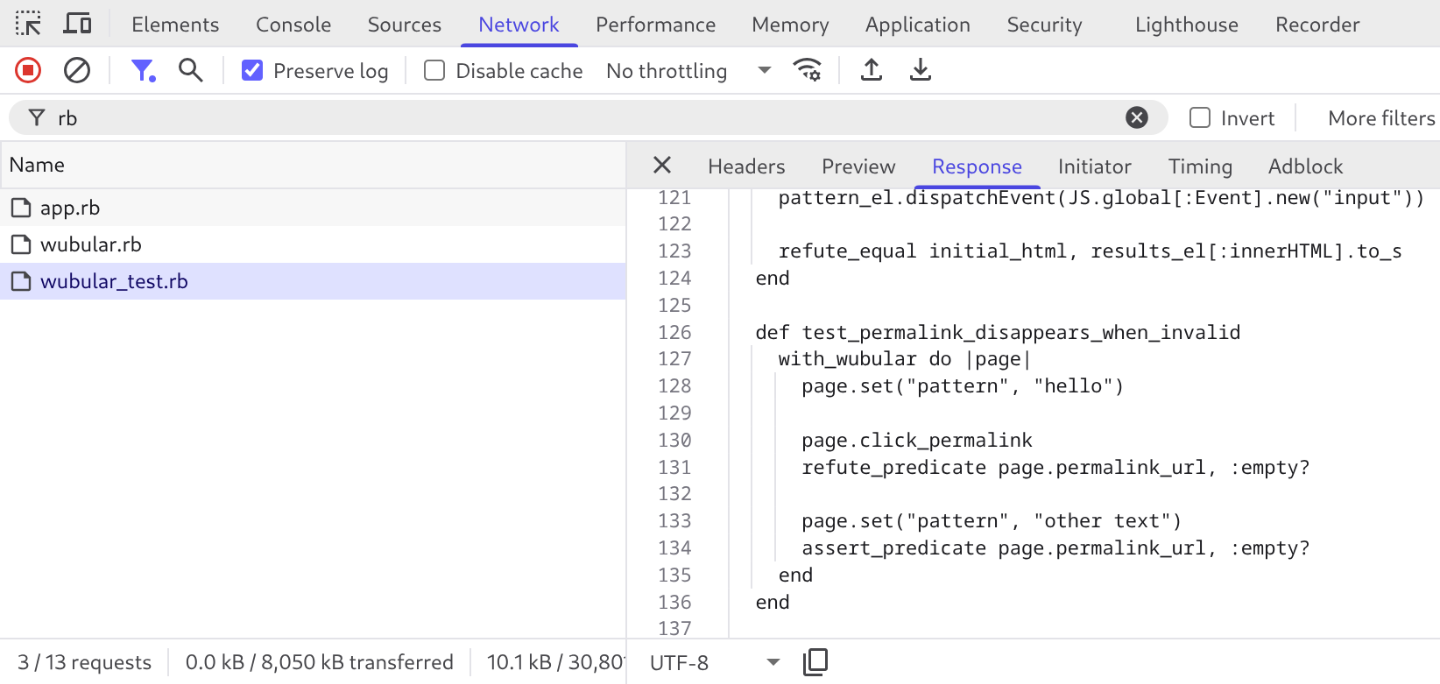Show the Initiator tab
The width and height of the screenshot is (1440, 684).
click(x=1095, y=166)
